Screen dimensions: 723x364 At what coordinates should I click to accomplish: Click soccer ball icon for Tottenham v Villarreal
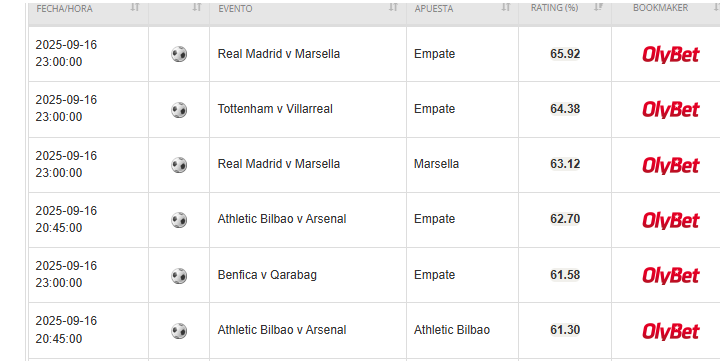click(x=179, y=110)
